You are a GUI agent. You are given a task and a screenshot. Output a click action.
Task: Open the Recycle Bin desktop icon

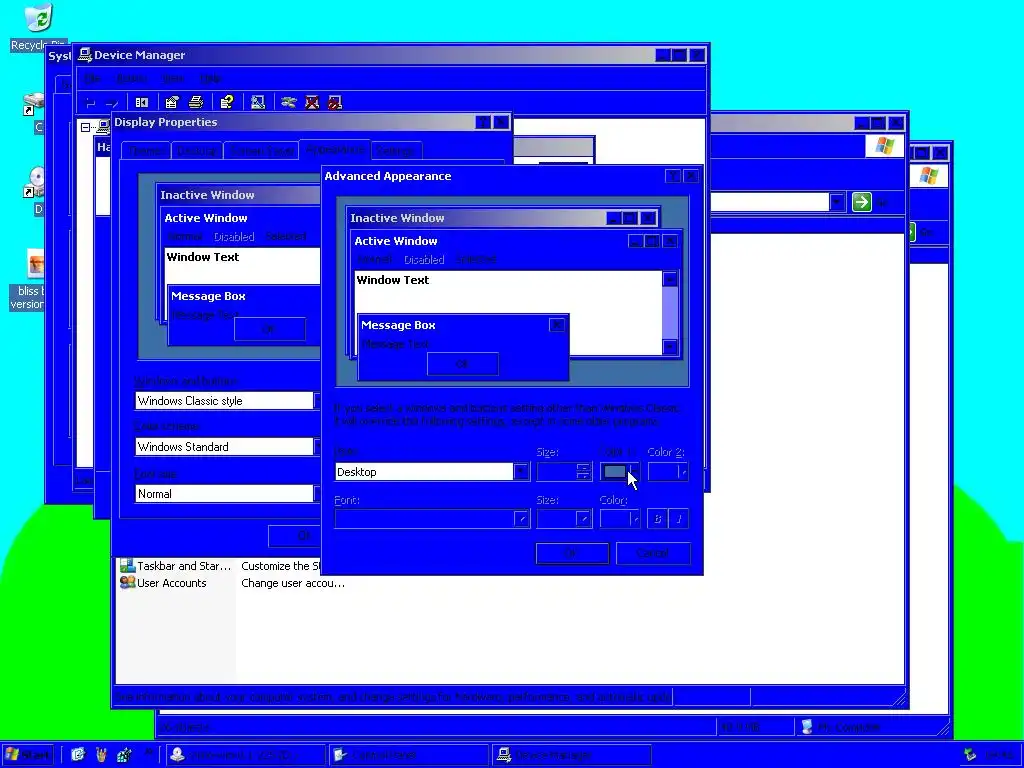39,18
